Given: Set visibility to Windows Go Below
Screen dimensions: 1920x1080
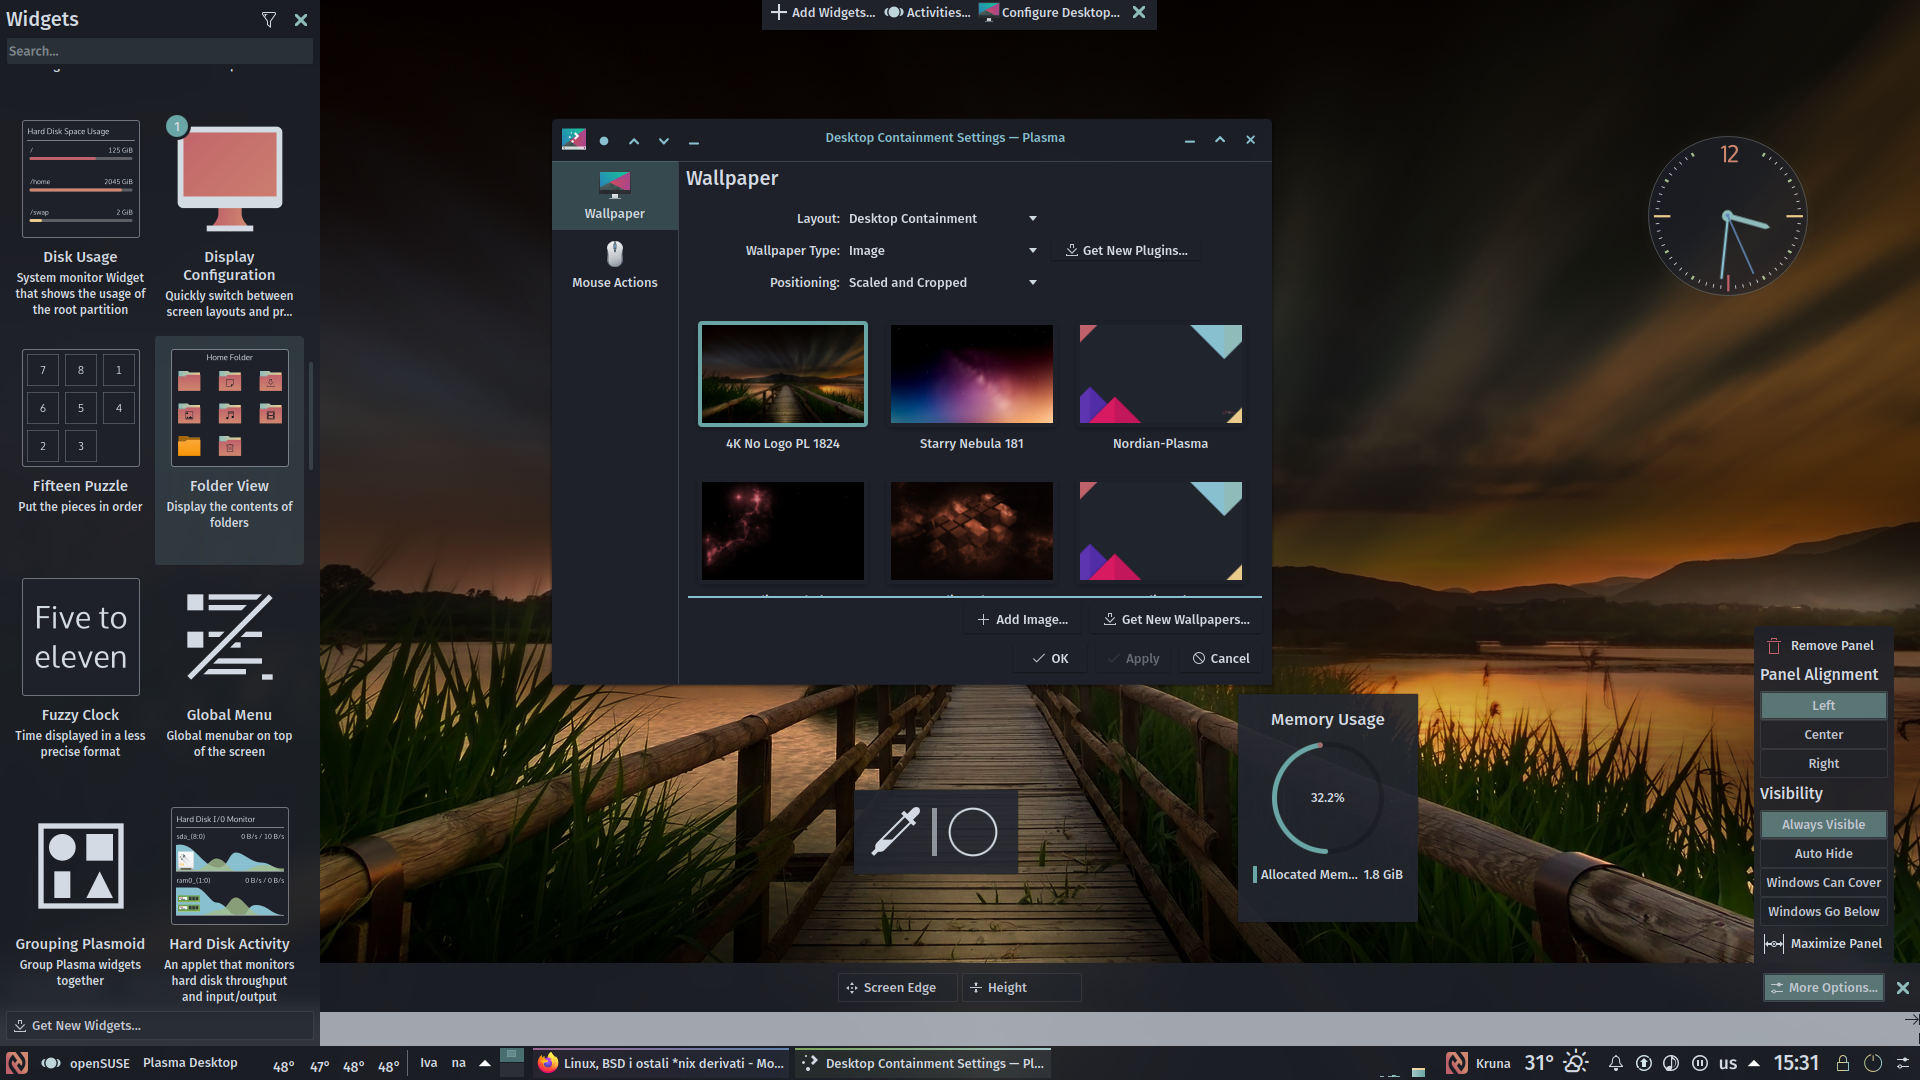Looking at the screenshot, I should [x=1823, y=912].
